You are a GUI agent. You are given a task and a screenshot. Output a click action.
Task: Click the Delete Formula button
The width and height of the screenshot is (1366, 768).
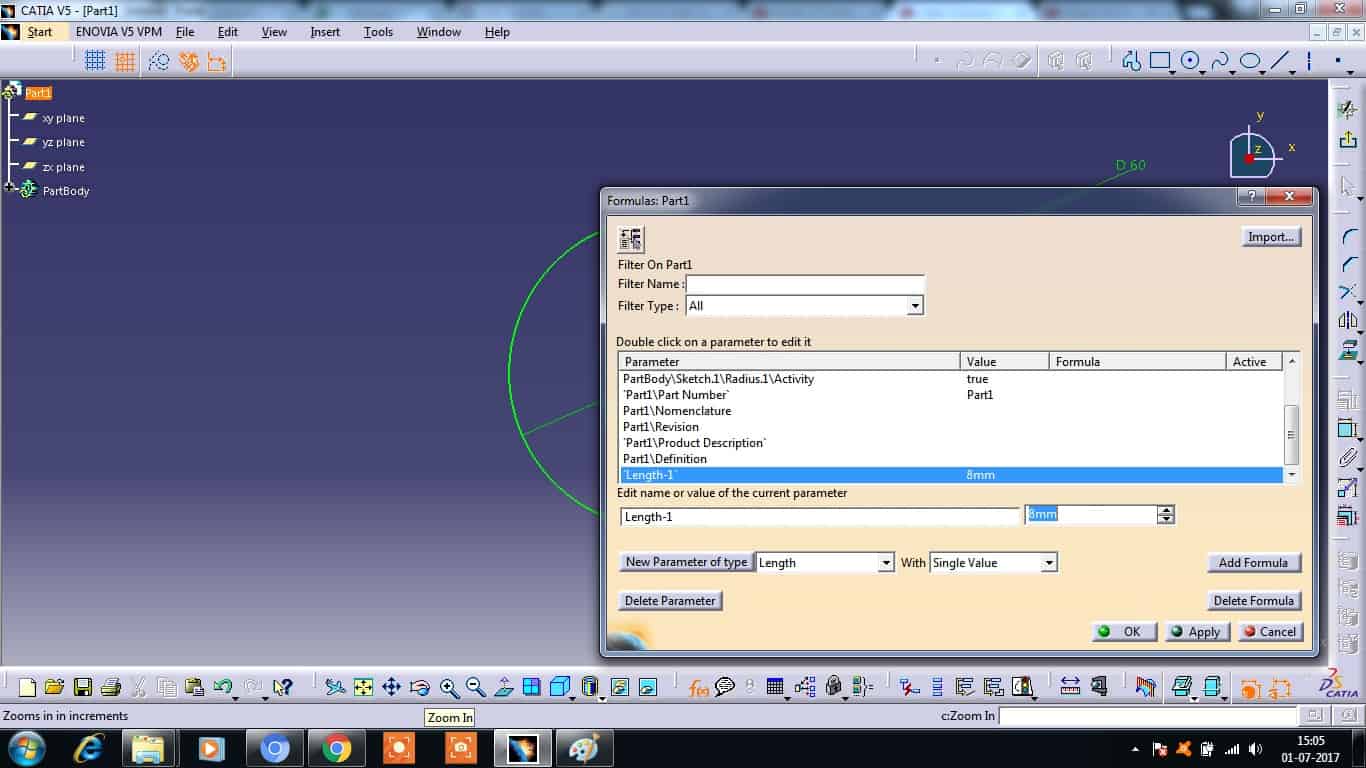pos(1253,601)
